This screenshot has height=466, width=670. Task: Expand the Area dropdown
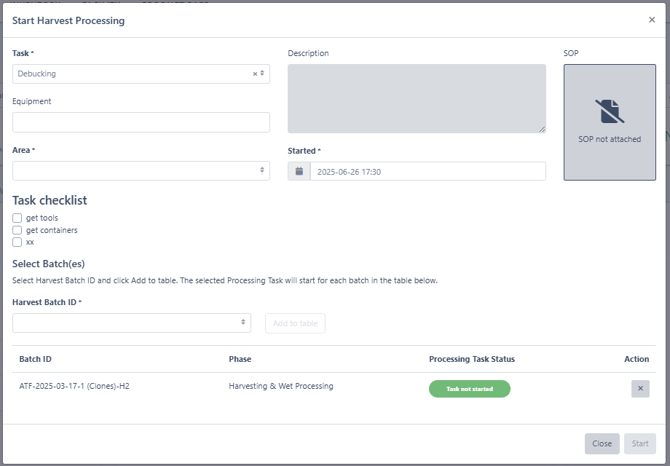141,171
